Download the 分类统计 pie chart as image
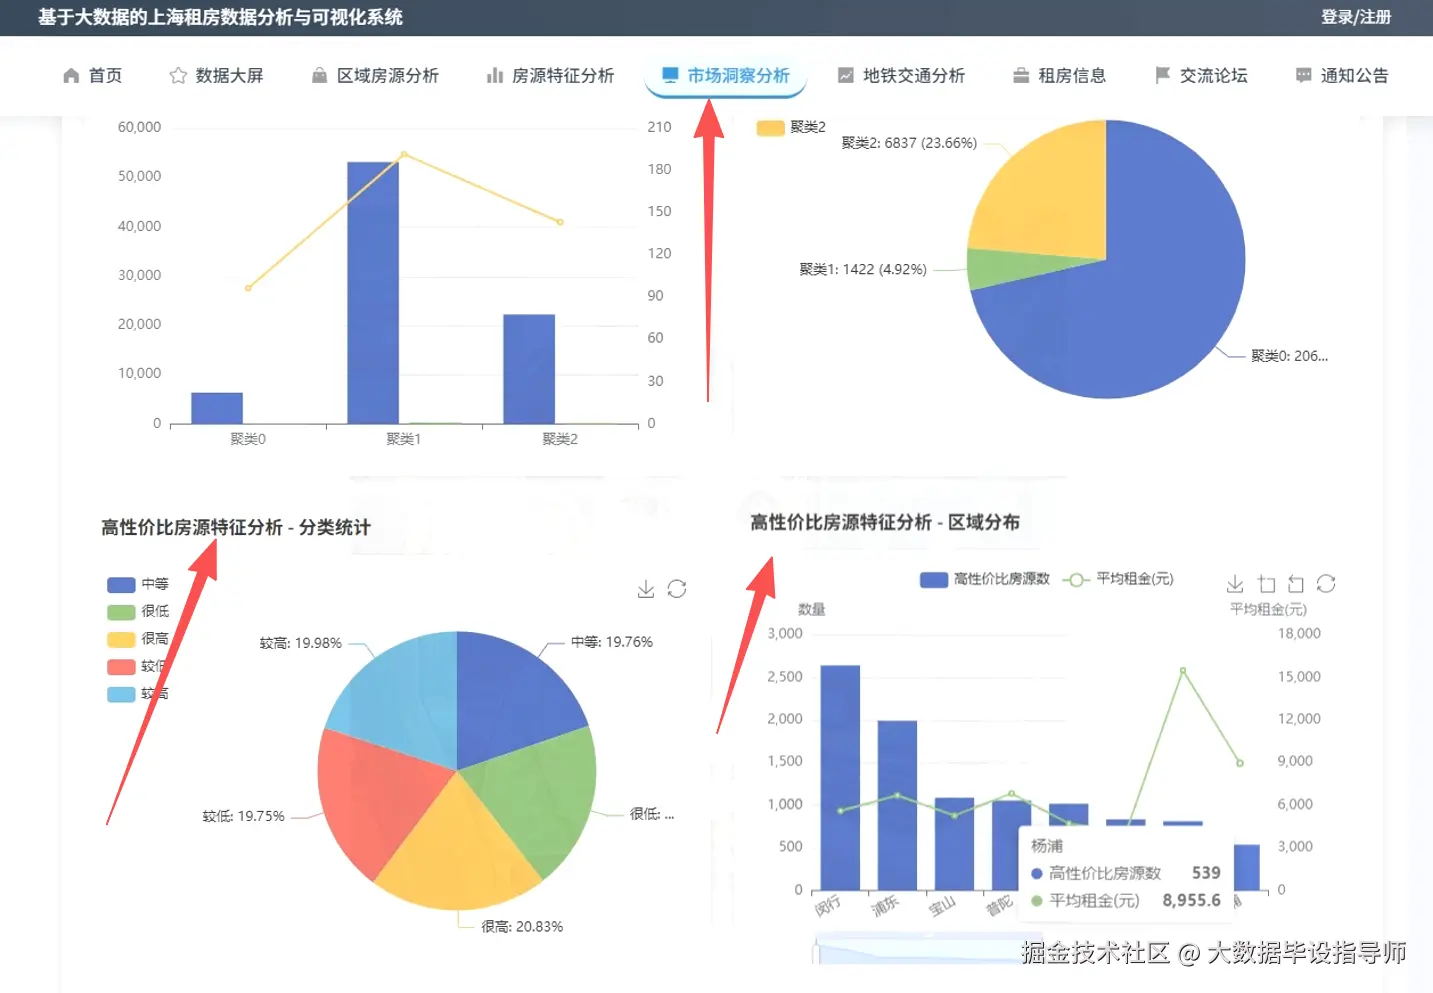Viewport: 1433px width, 993px height. click(645, 588)
